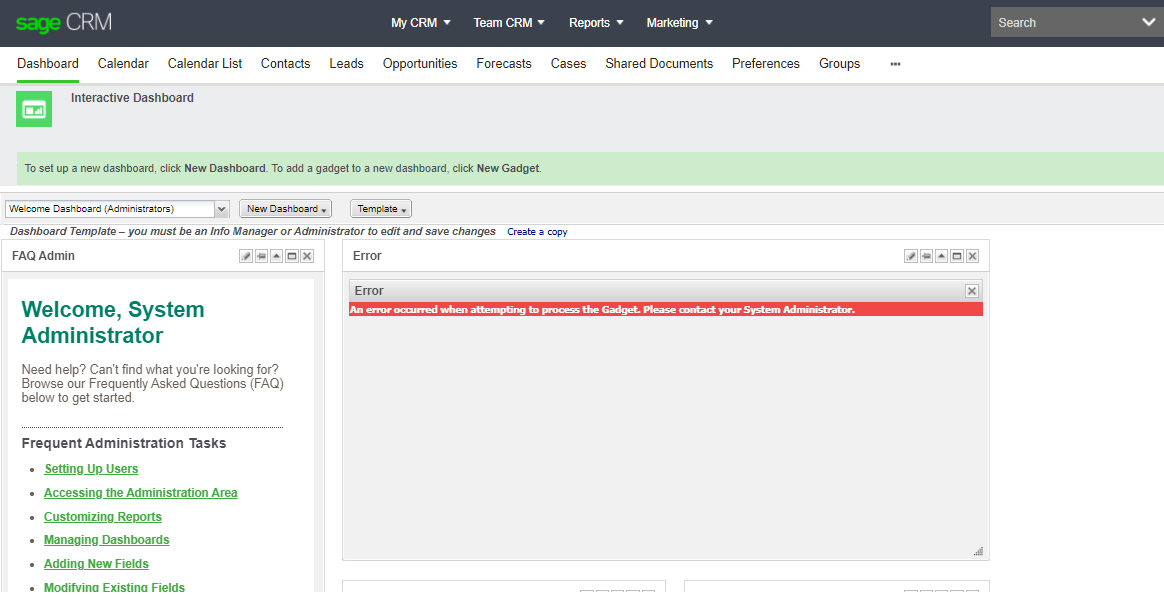Select the Opportunities tab
Viewport: 1164px width, 595px height.
[420, 64]
